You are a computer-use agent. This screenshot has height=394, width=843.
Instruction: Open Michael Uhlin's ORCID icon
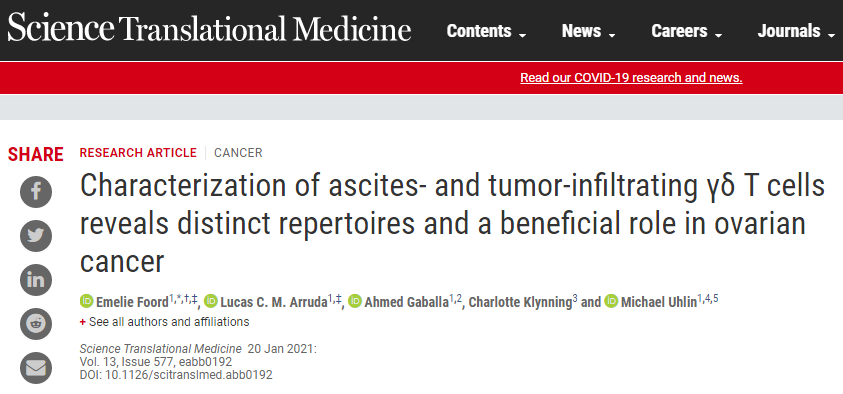coord(611,301)
